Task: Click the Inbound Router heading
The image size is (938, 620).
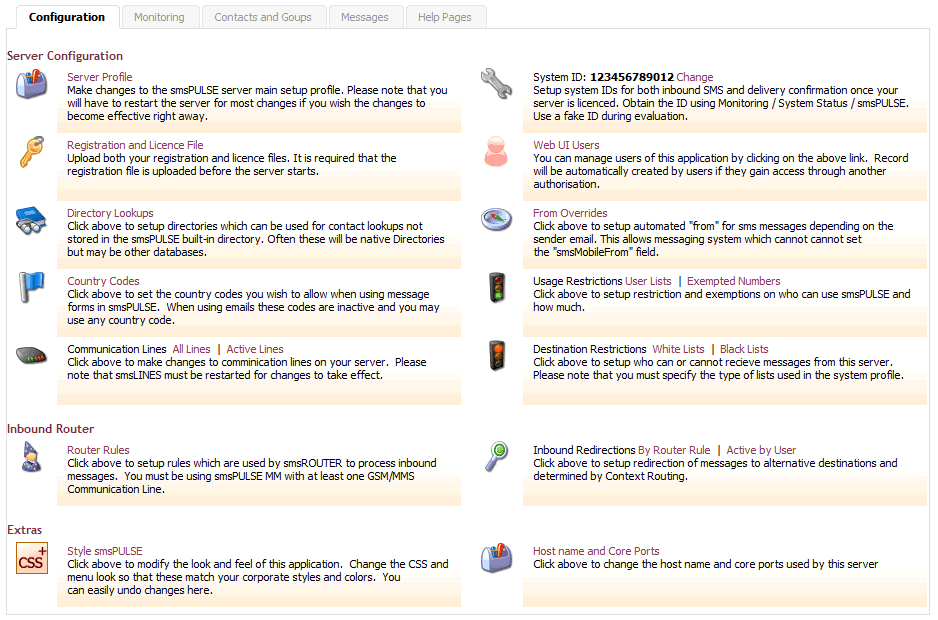Action: click(50, 429)
